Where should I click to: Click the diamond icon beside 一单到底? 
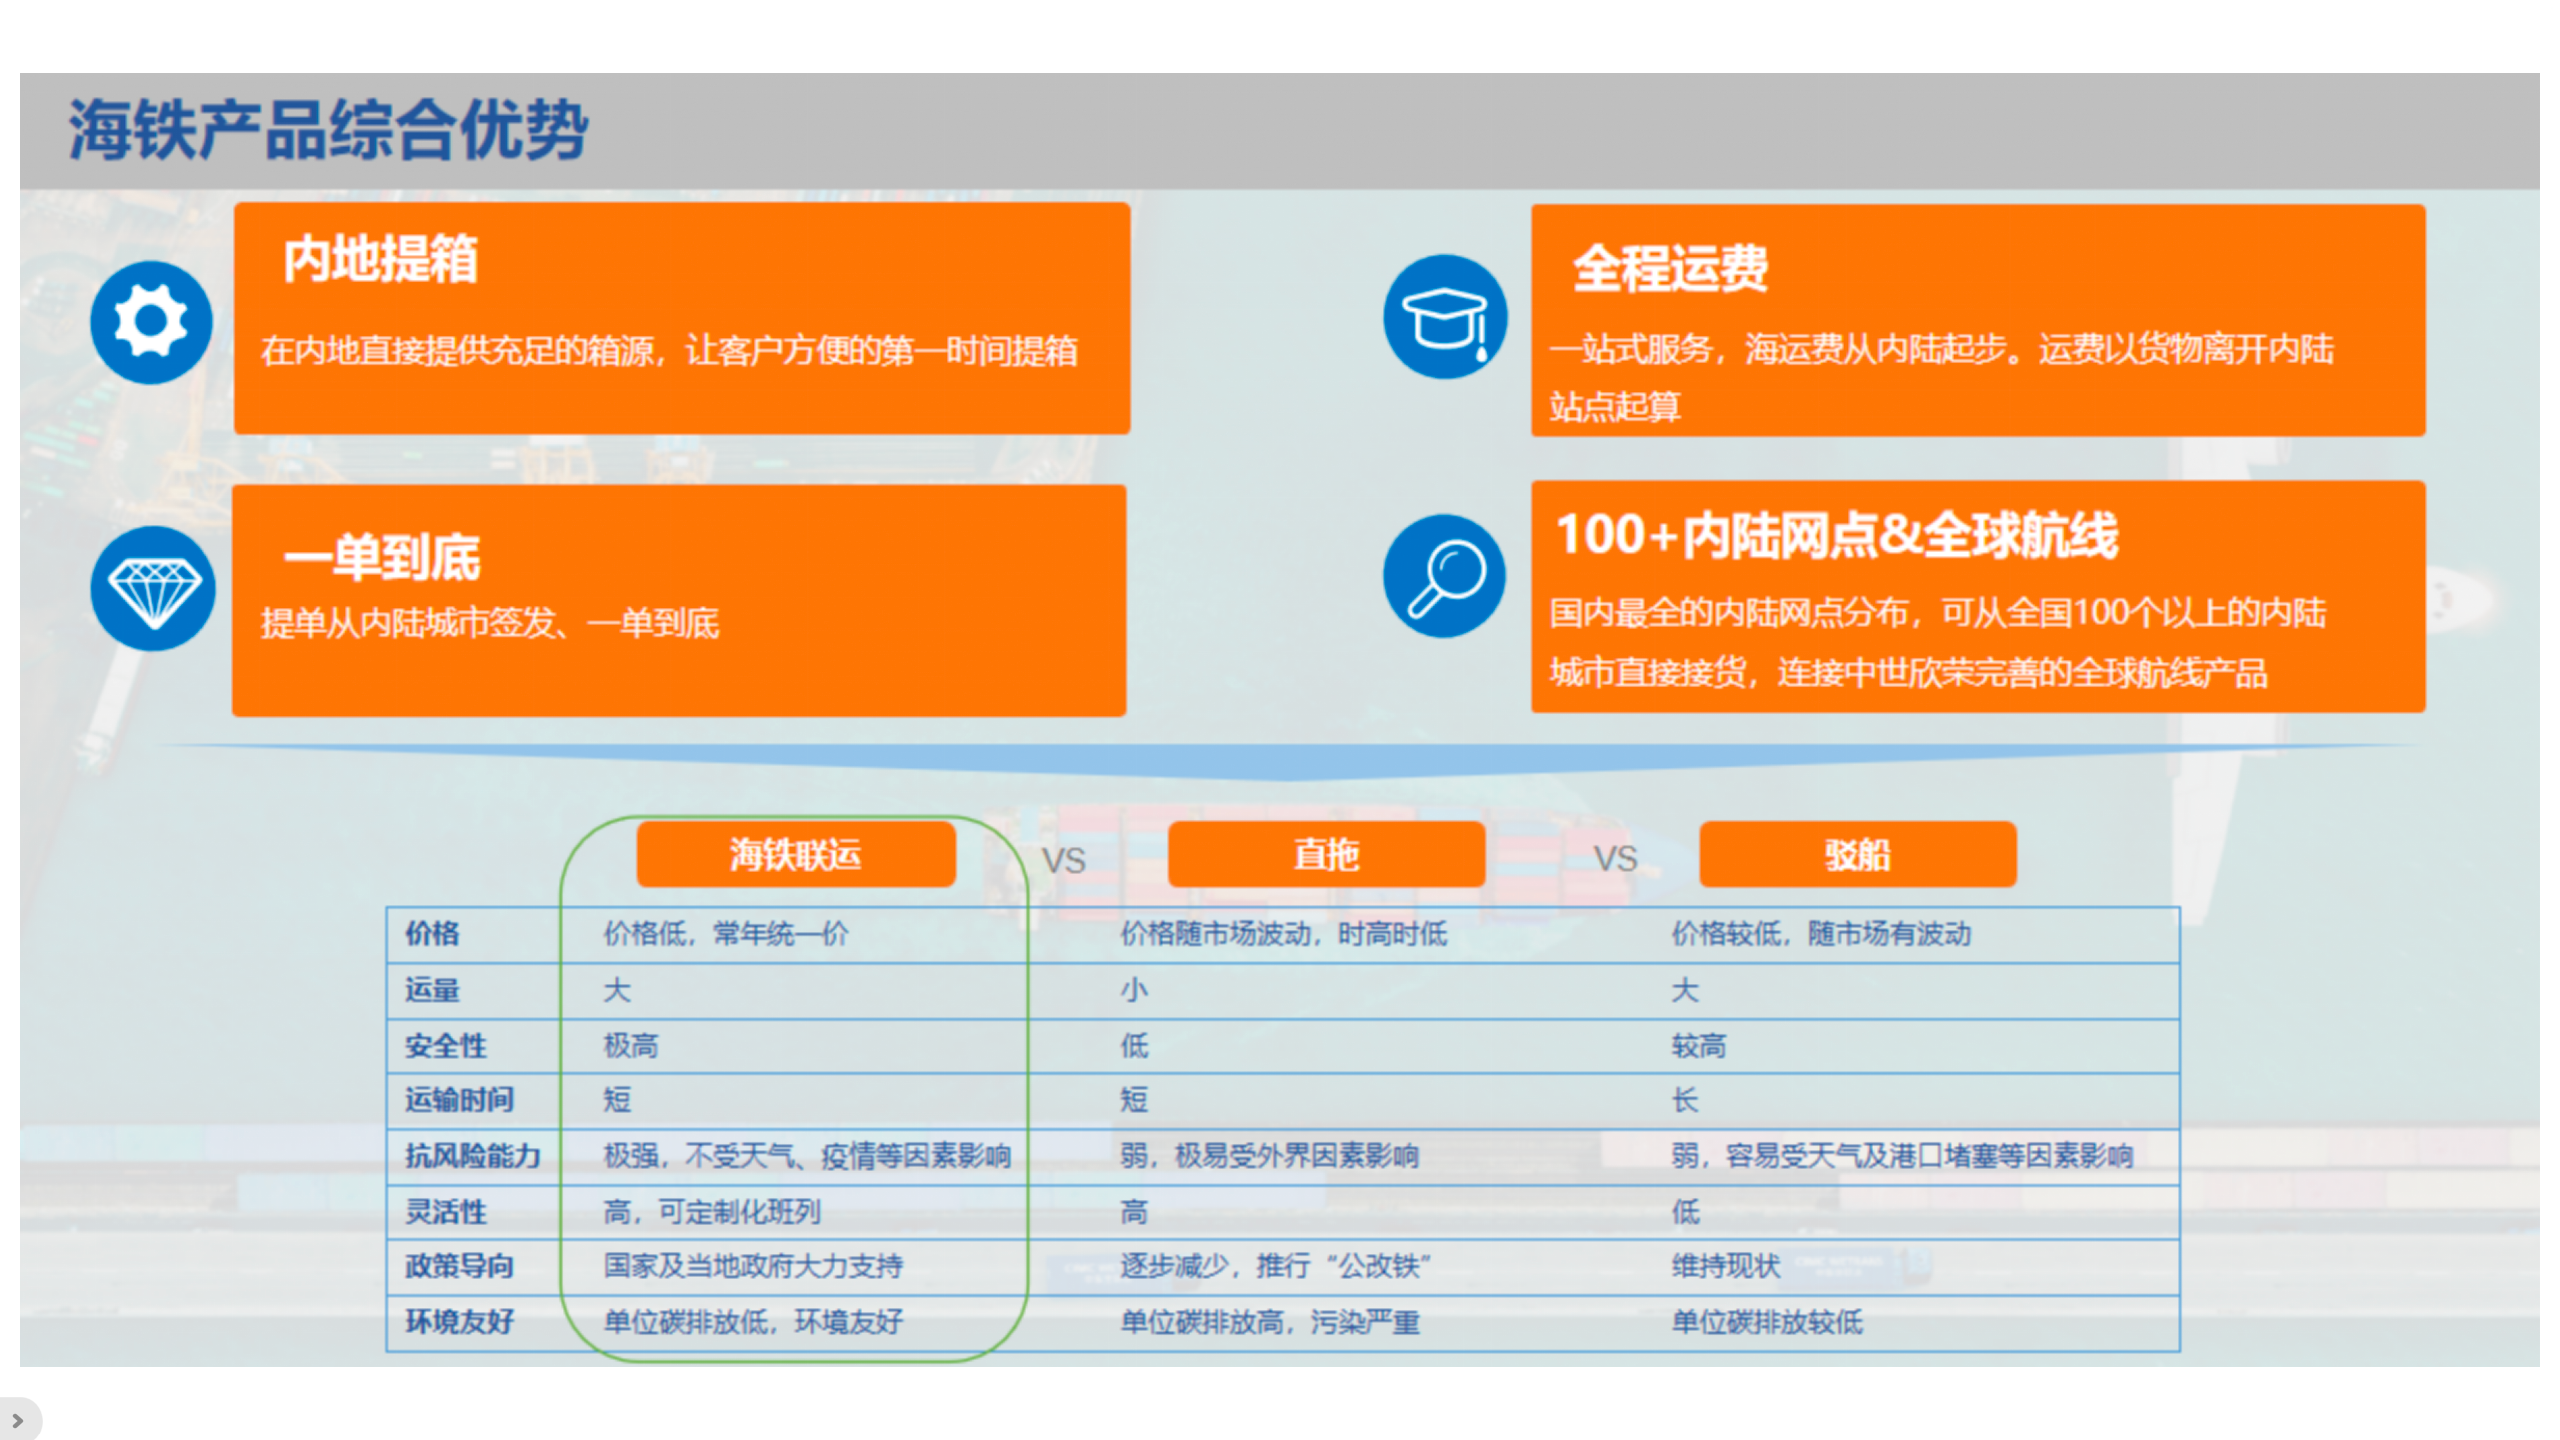tap(153, 589)
